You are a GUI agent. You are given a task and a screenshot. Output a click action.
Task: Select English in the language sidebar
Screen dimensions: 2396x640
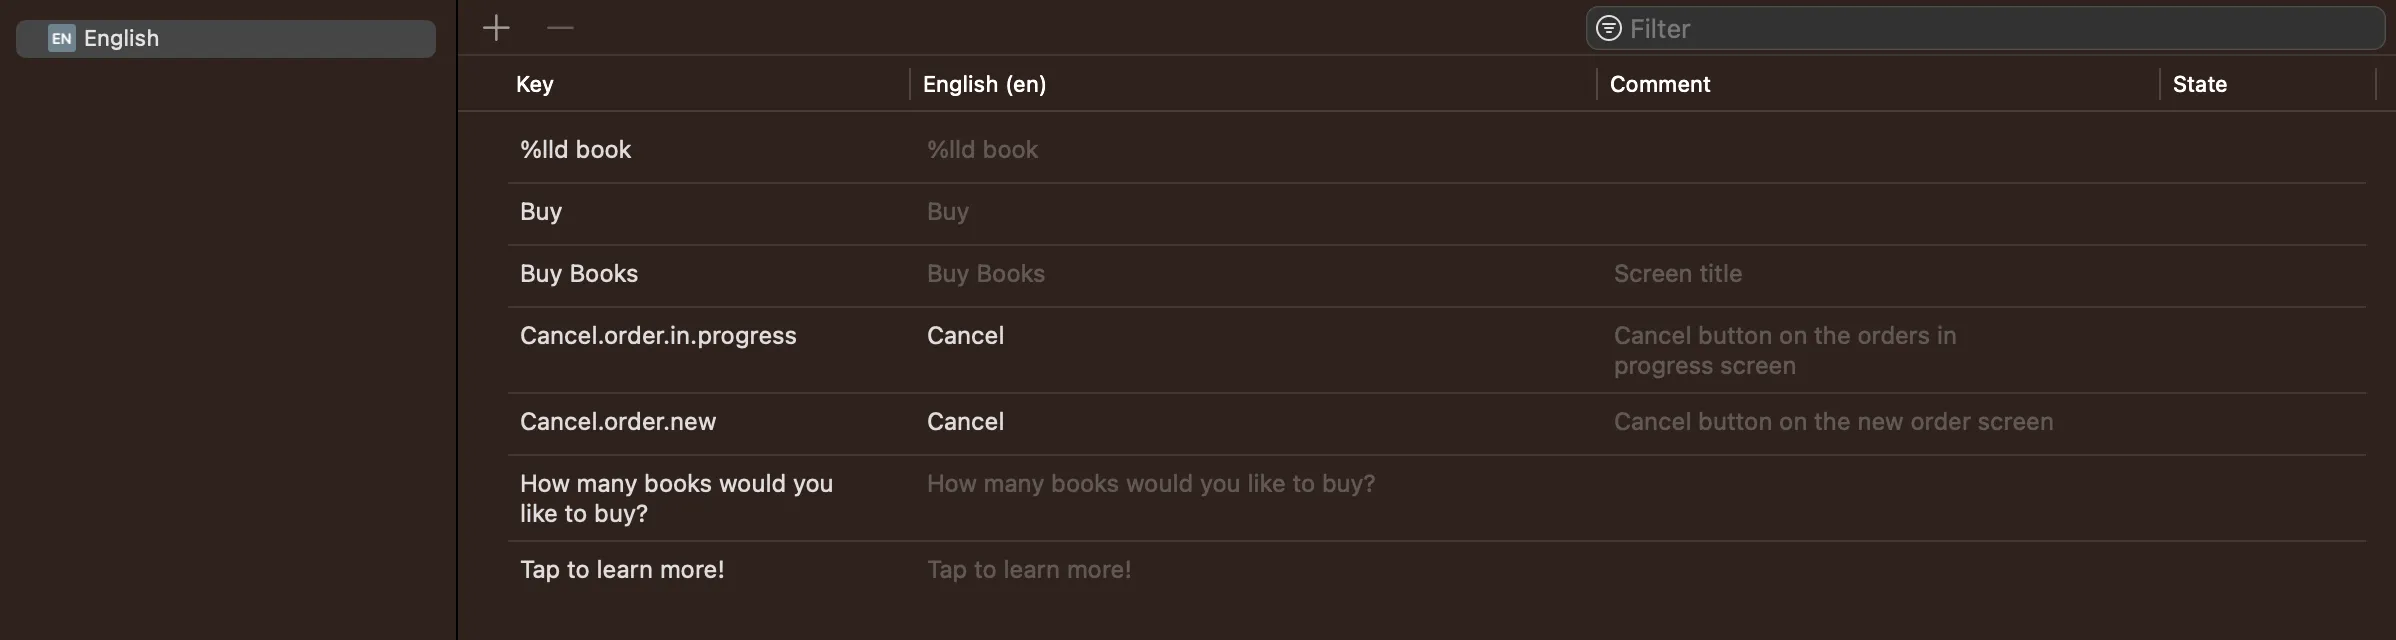225,38
